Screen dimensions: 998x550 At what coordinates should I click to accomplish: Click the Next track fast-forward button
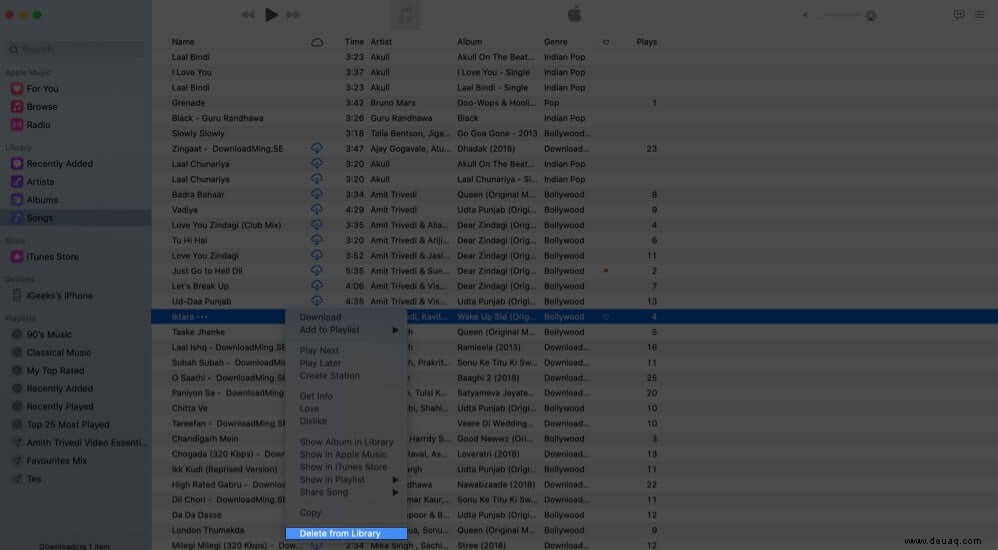(x=293, y=15)
